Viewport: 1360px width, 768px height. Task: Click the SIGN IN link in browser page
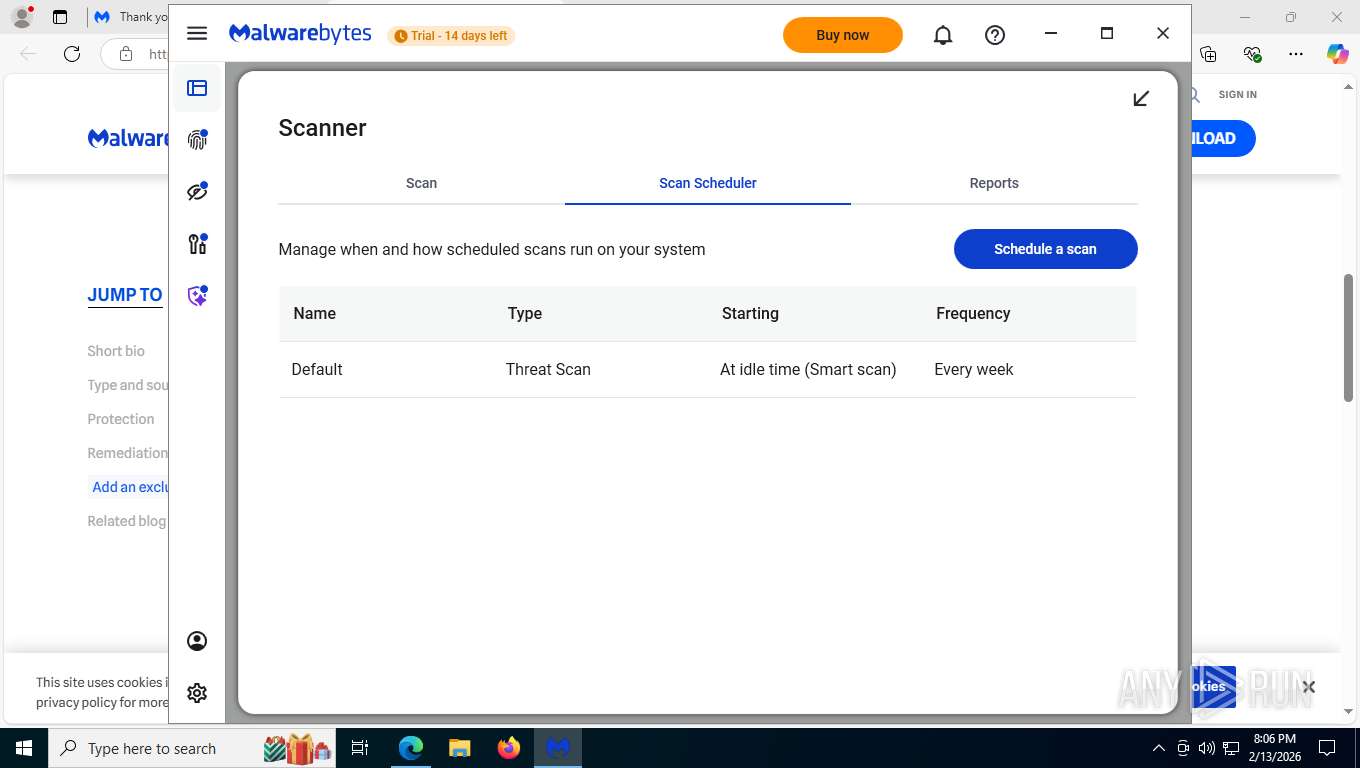pyautogui.click(x=1237, y=94)
